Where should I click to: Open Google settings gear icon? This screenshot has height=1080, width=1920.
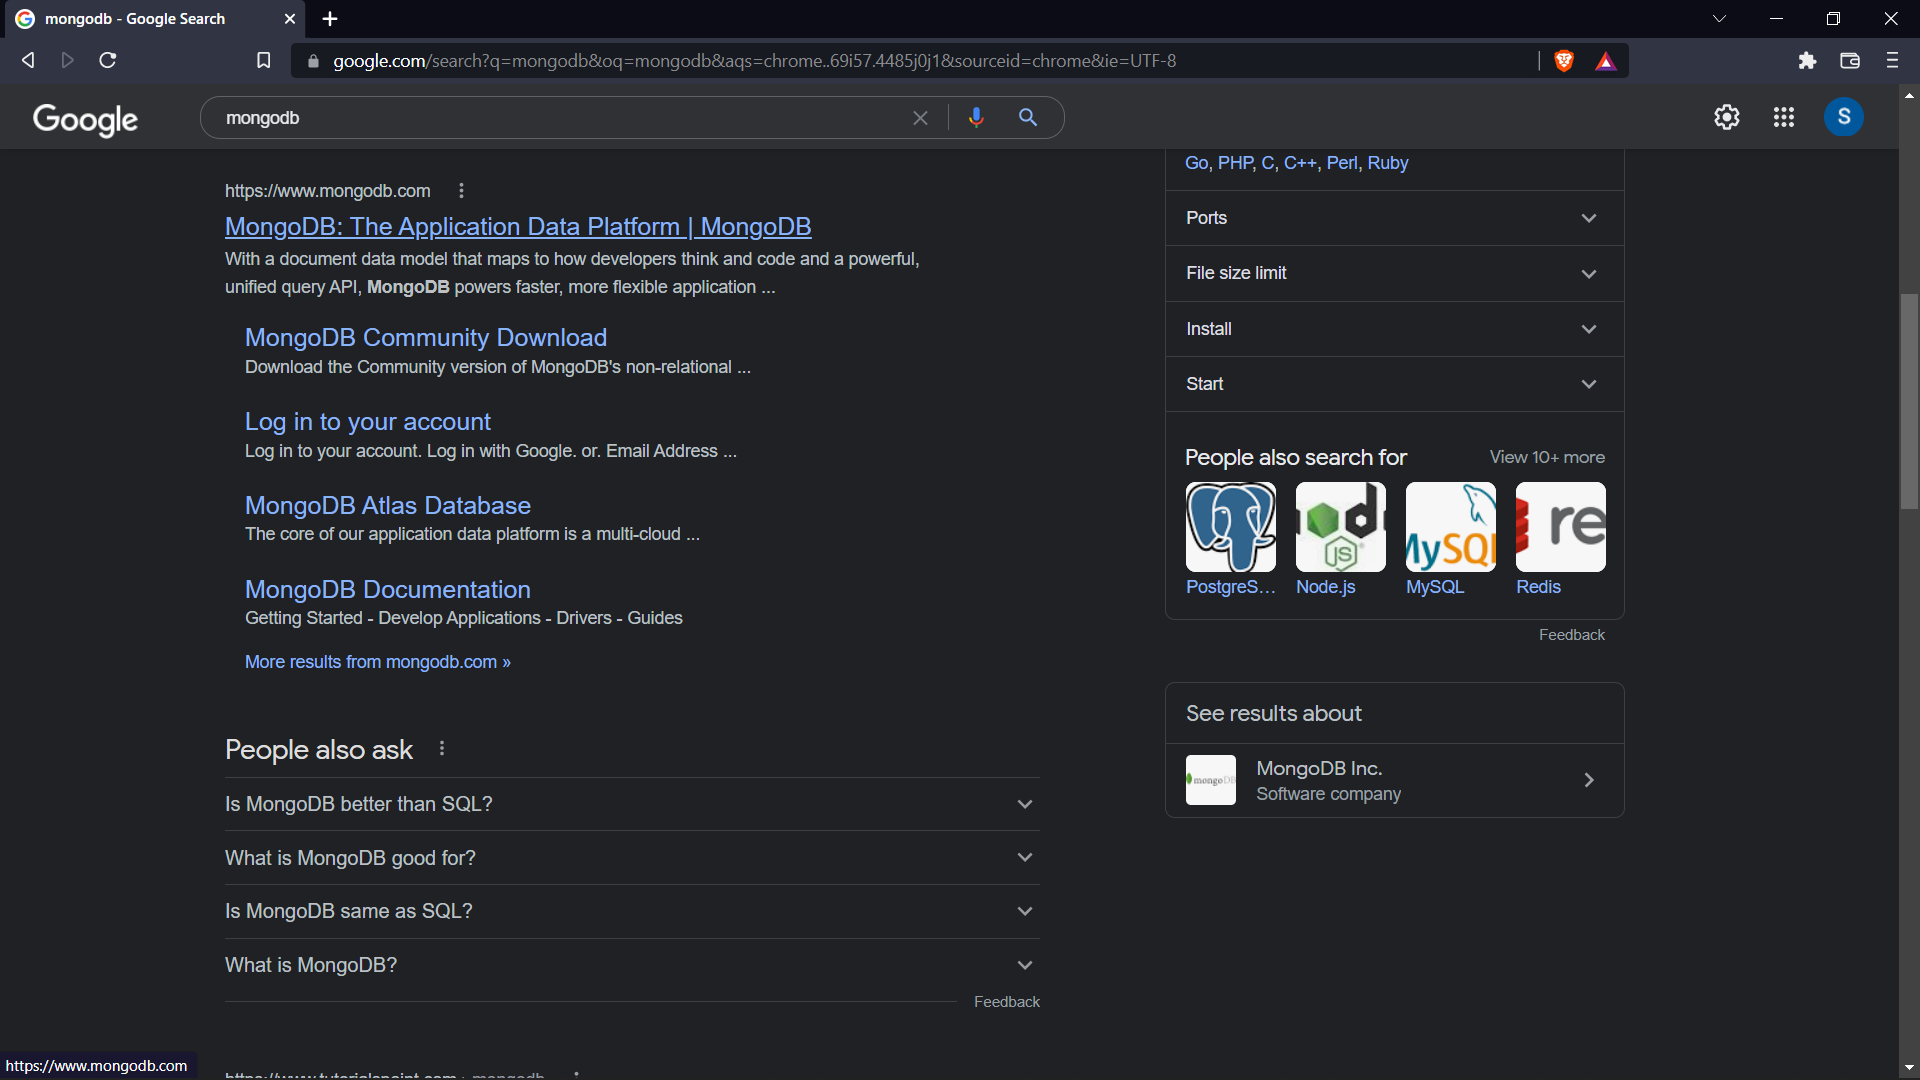(1727, 117)
